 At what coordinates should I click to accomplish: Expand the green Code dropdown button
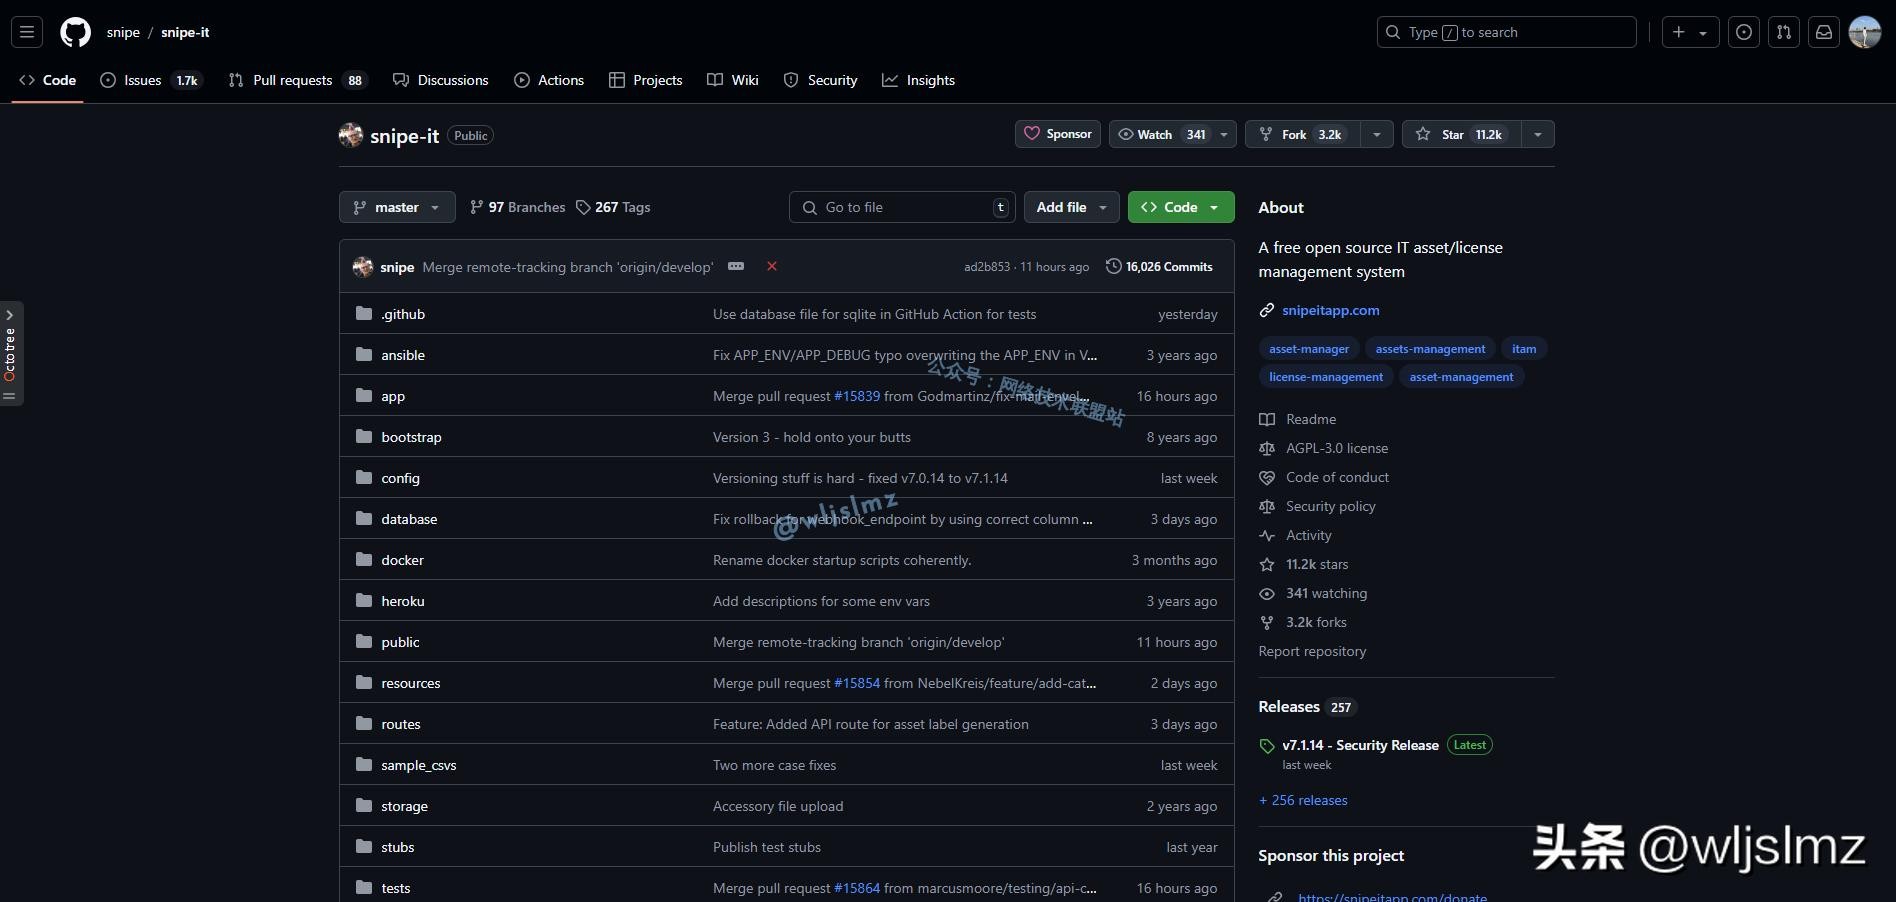click(x=1180, y=207)
